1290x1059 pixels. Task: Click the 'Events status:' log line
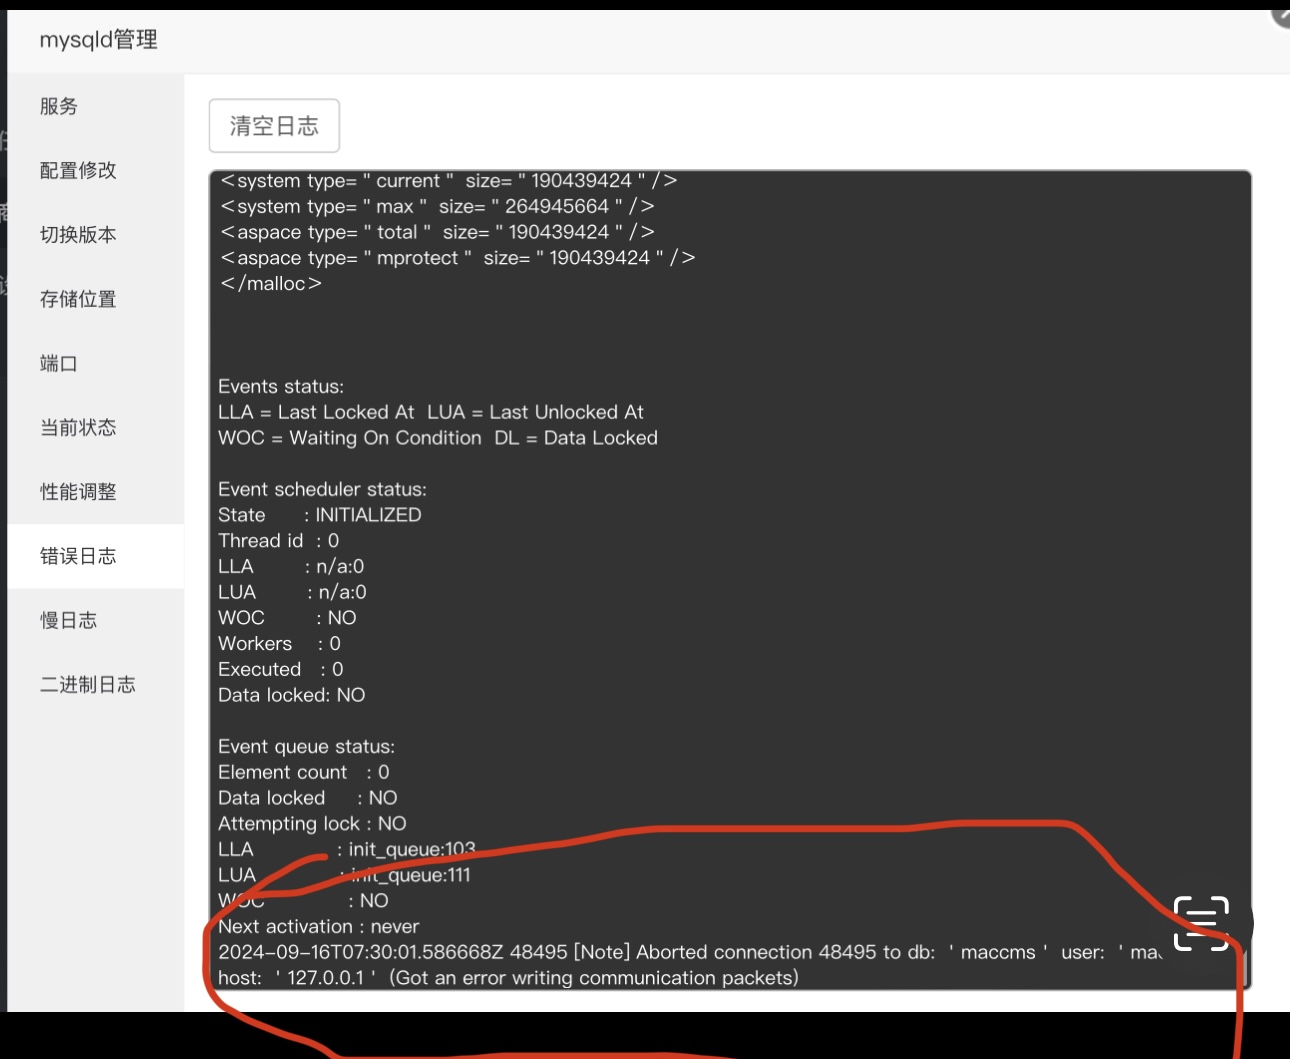(x=281, y=386)
